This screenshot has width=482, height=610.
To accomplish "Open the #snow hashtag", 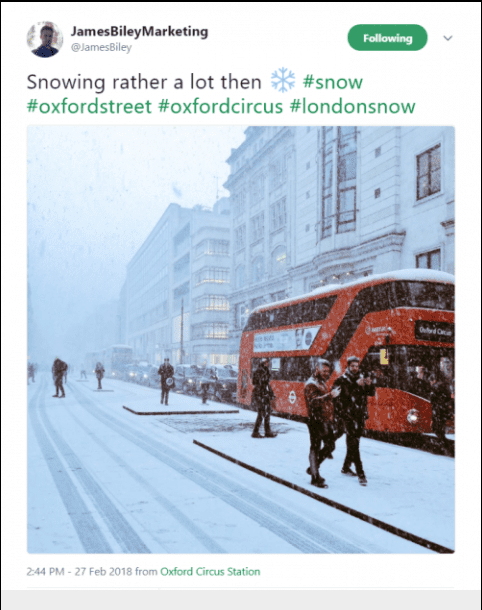I will click(333, 82).
